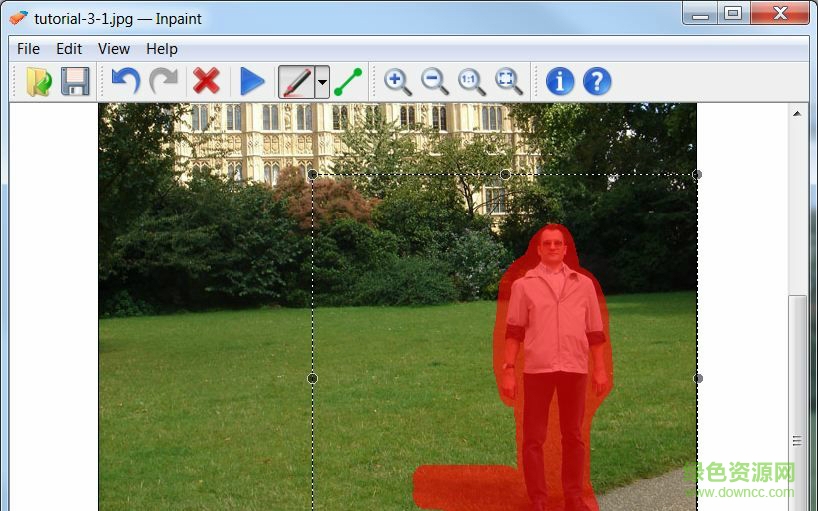Click the top-right handle of the selection rectangle
Viewport: 818px width, 511px height.
click(697, 174)
